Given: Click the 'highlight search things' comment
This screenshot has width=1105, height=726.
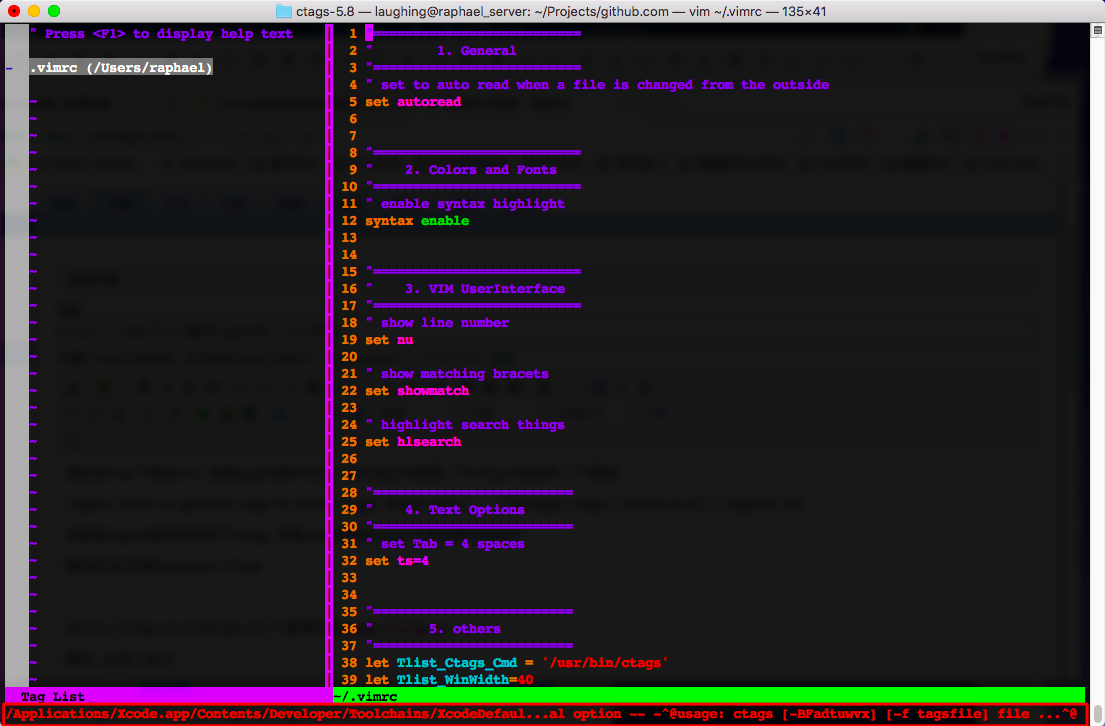Looking at the screenshot, I should tap(466, 425).
